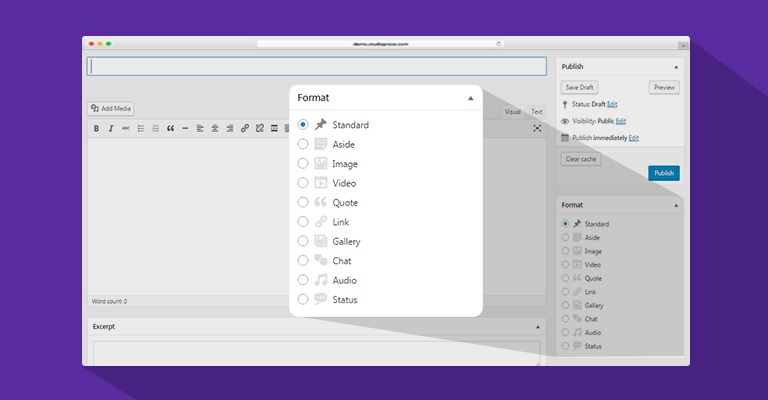
Task: Insert a horizontal line
Action: pyautogui.click(x=185, y=128)
